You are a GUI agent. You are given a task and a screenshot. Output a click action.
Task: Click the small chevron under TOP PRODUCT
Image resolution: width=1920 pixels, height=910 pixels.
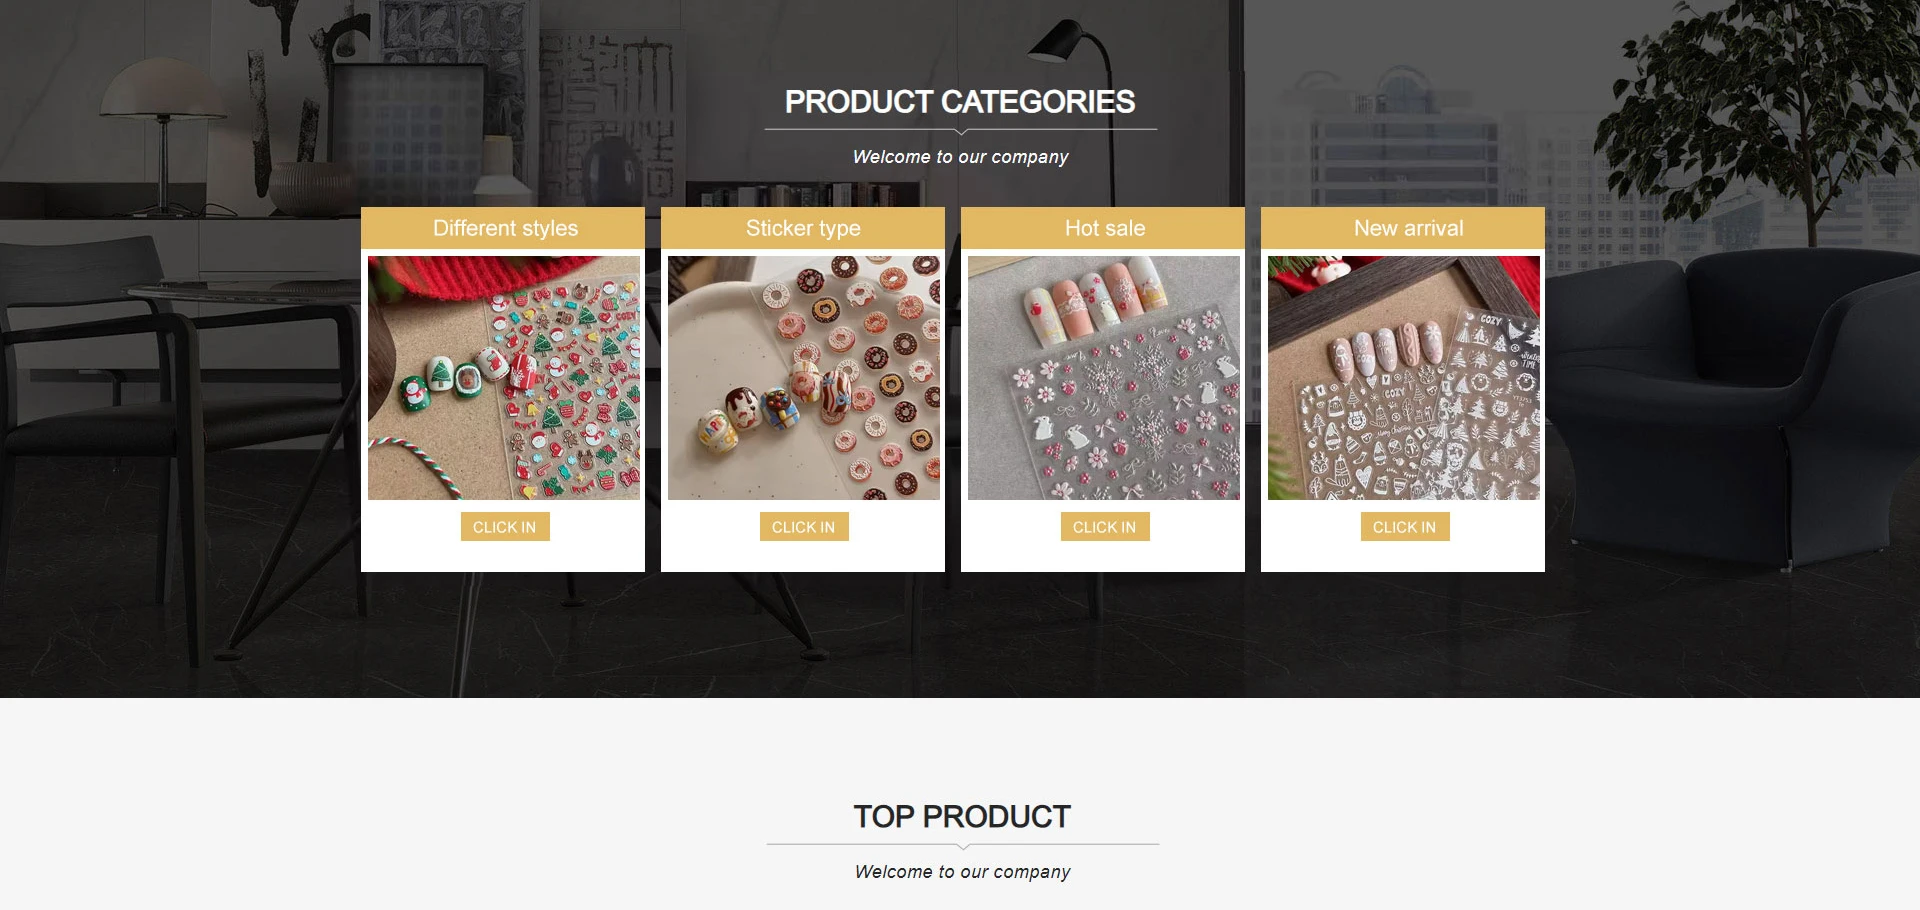click(x=963, y=846)
